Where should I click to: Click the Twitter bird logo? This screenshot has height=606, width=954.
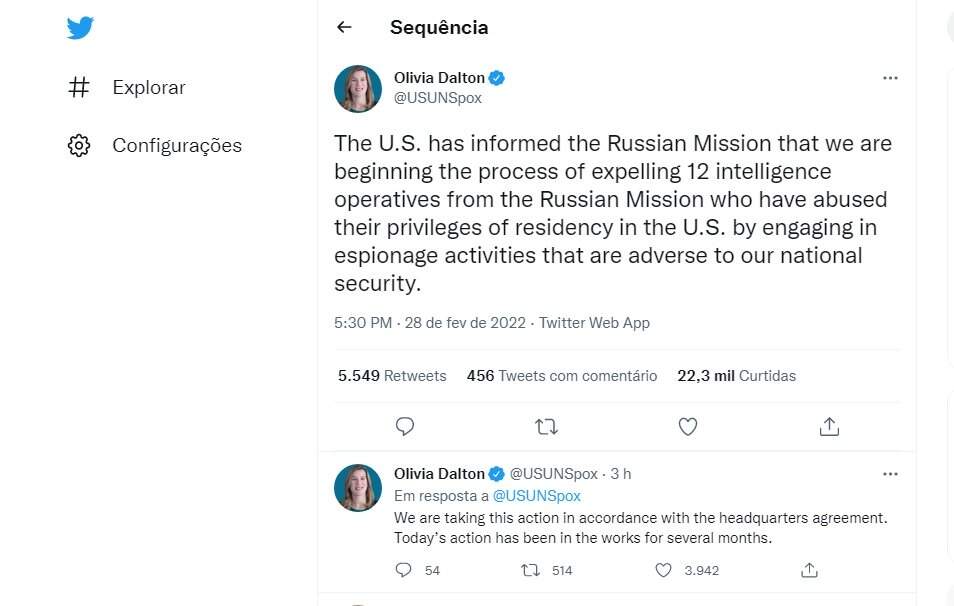[81, 28]
